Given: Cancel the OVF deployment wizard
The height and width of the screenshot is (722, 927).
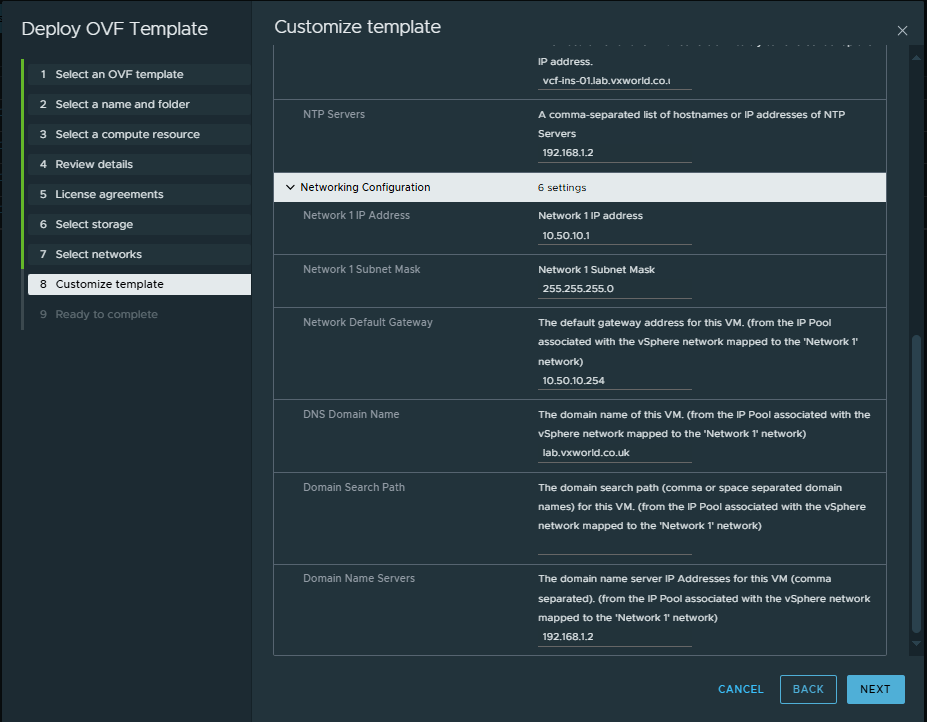Looking at the screenshot, I should [740, 689].
